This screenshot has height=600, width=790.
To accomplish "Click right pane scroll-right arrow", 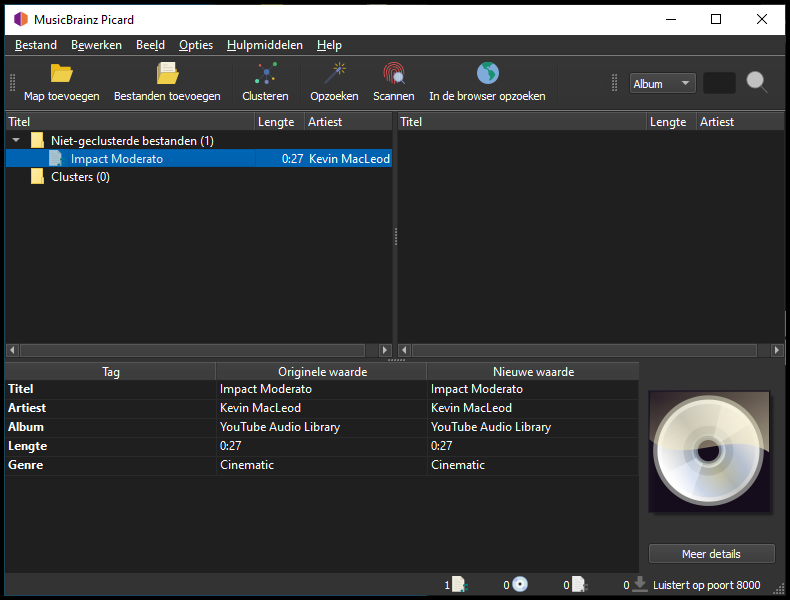I will [x=777, y=350].
